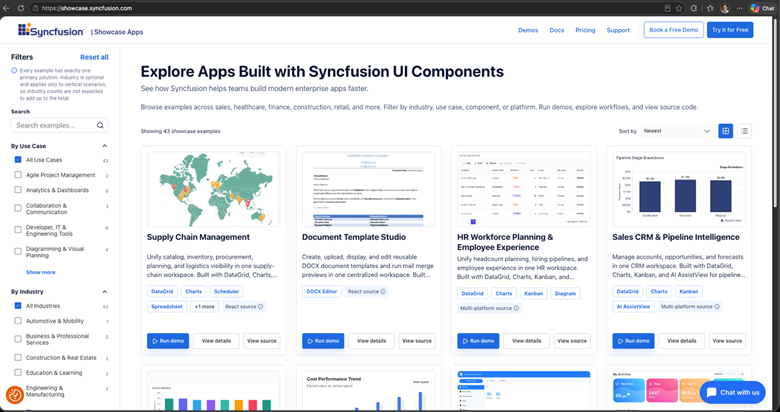This screenshot has height=412, width=780.
Task: Open the favorites list icon
Action: pyautogui.click(x=710, y=8)
